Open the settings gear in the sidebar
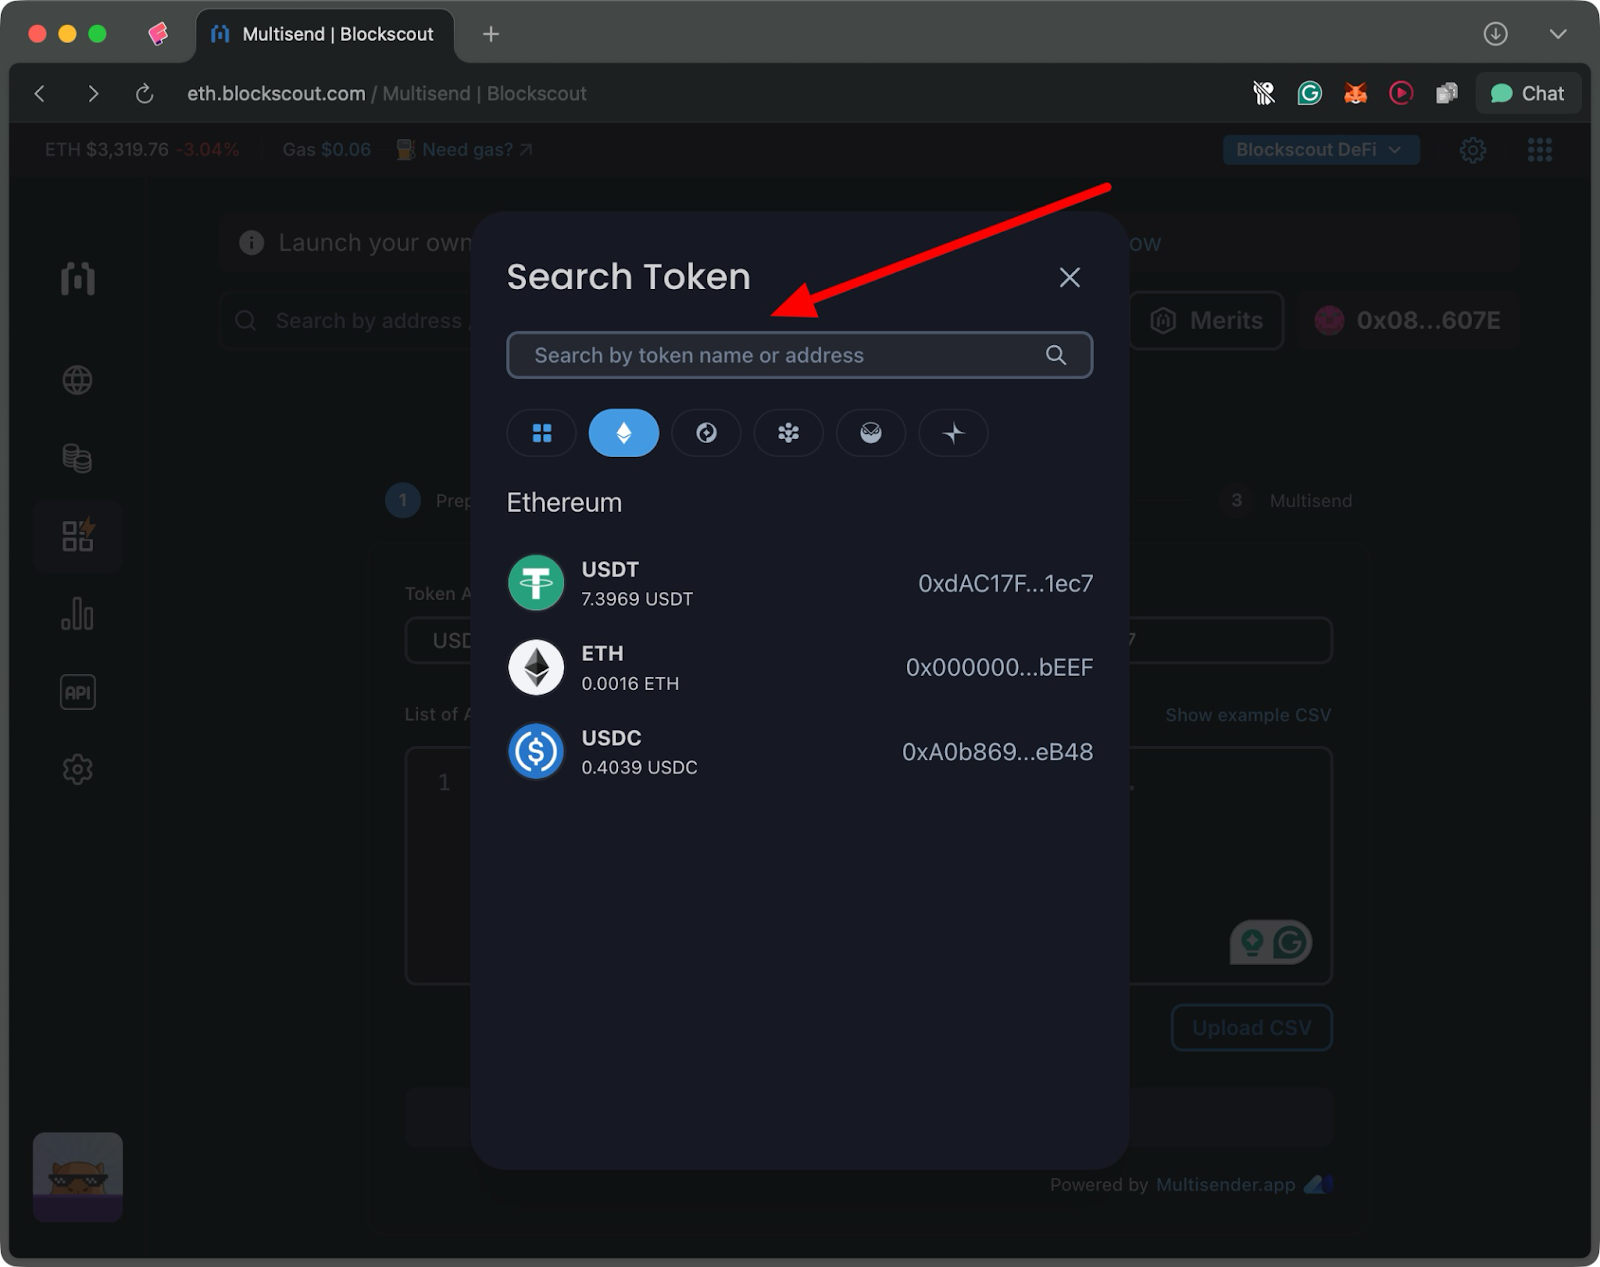 pos(77,769)
